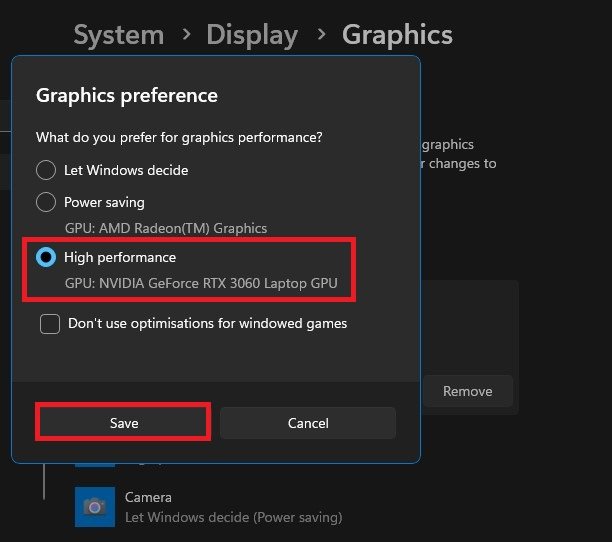
Task: Click the Remove button behind the dialog
Action: pos(468,391)
